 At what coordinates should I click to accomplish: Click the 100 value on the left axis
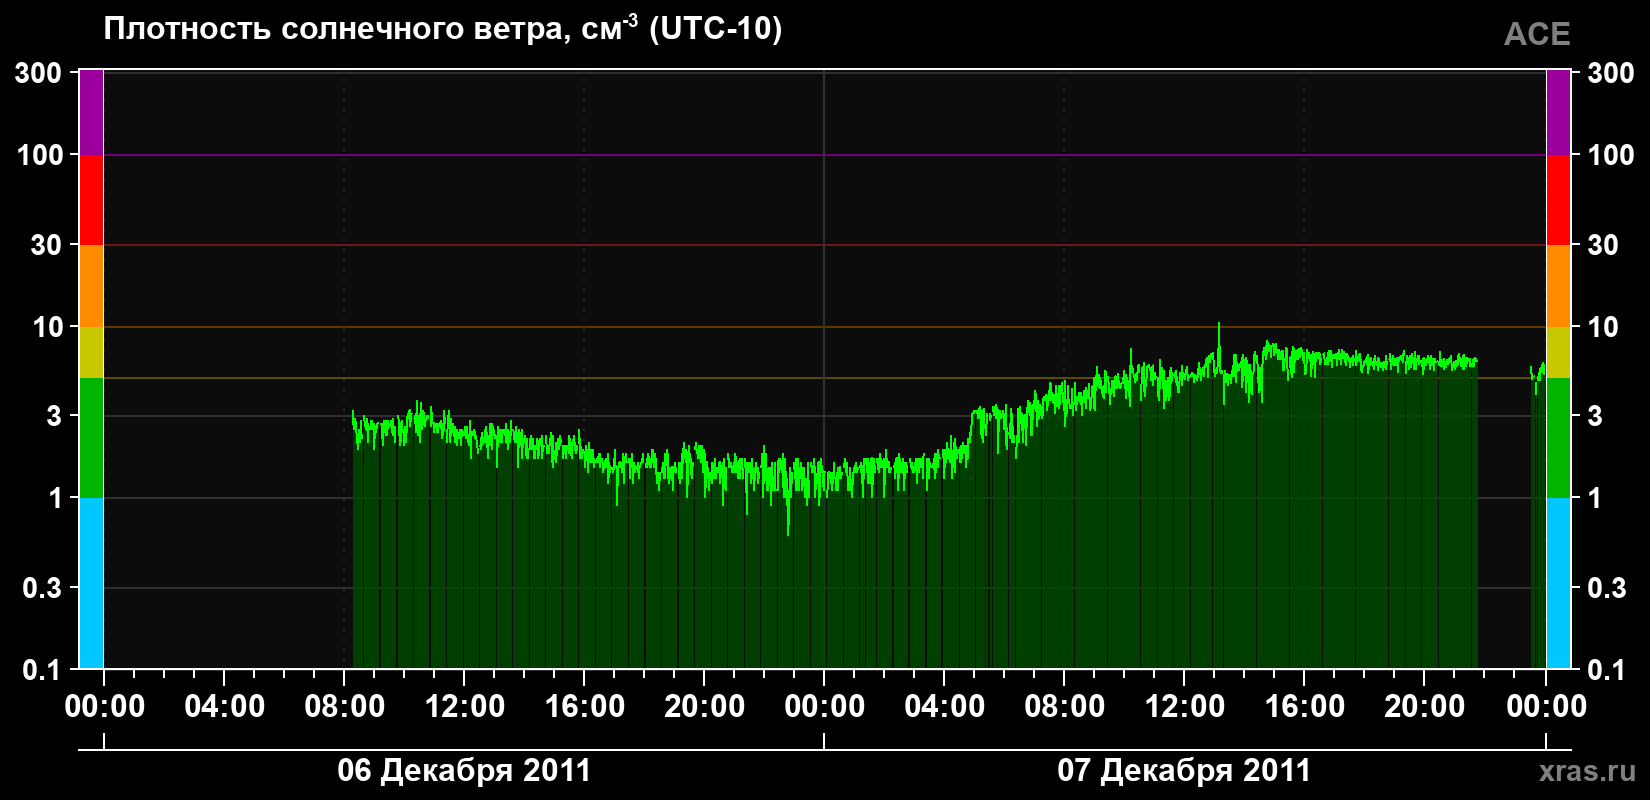[40, 155]
